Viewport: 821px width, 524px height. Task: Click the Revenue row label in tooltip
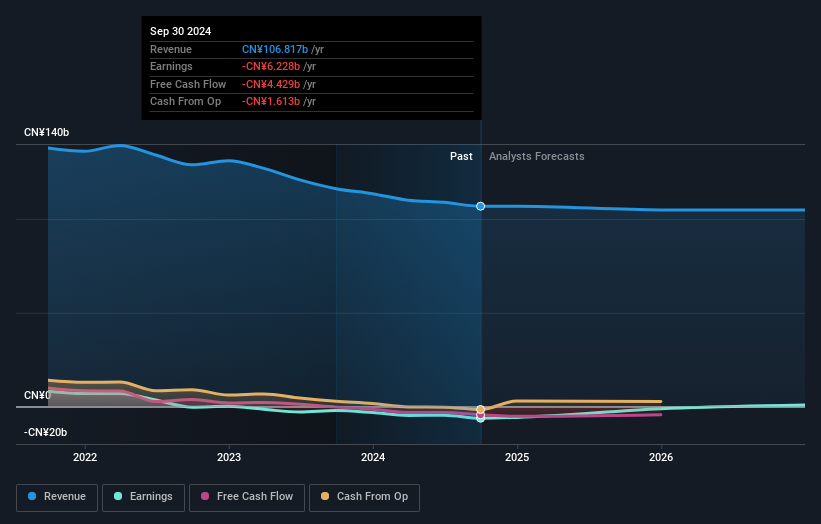[171, 49]
